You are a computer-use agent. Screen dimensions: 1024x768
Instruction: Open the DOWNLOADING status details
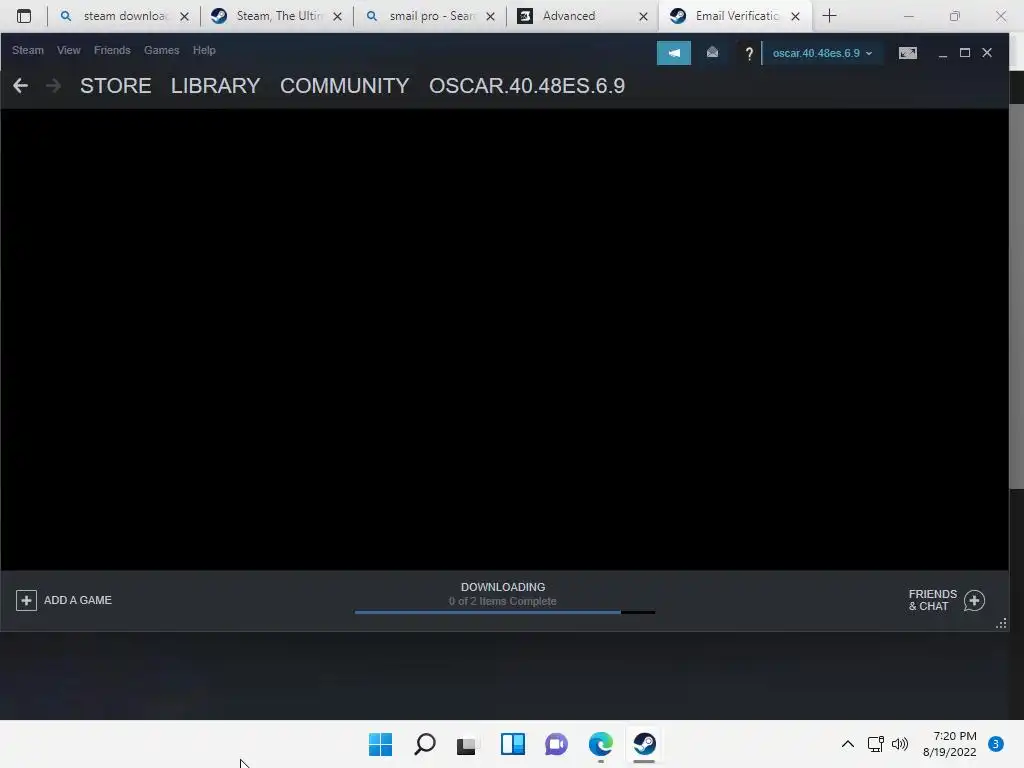point(503,587)
